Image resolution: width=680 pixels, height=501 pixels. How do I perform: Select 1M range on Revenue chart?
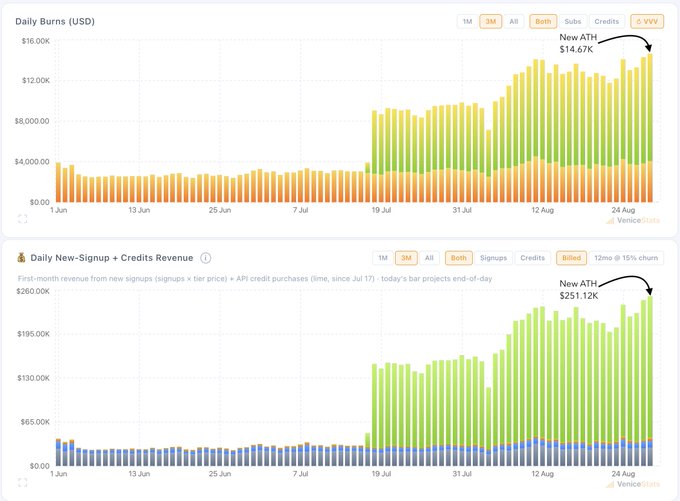click(382, 258)
